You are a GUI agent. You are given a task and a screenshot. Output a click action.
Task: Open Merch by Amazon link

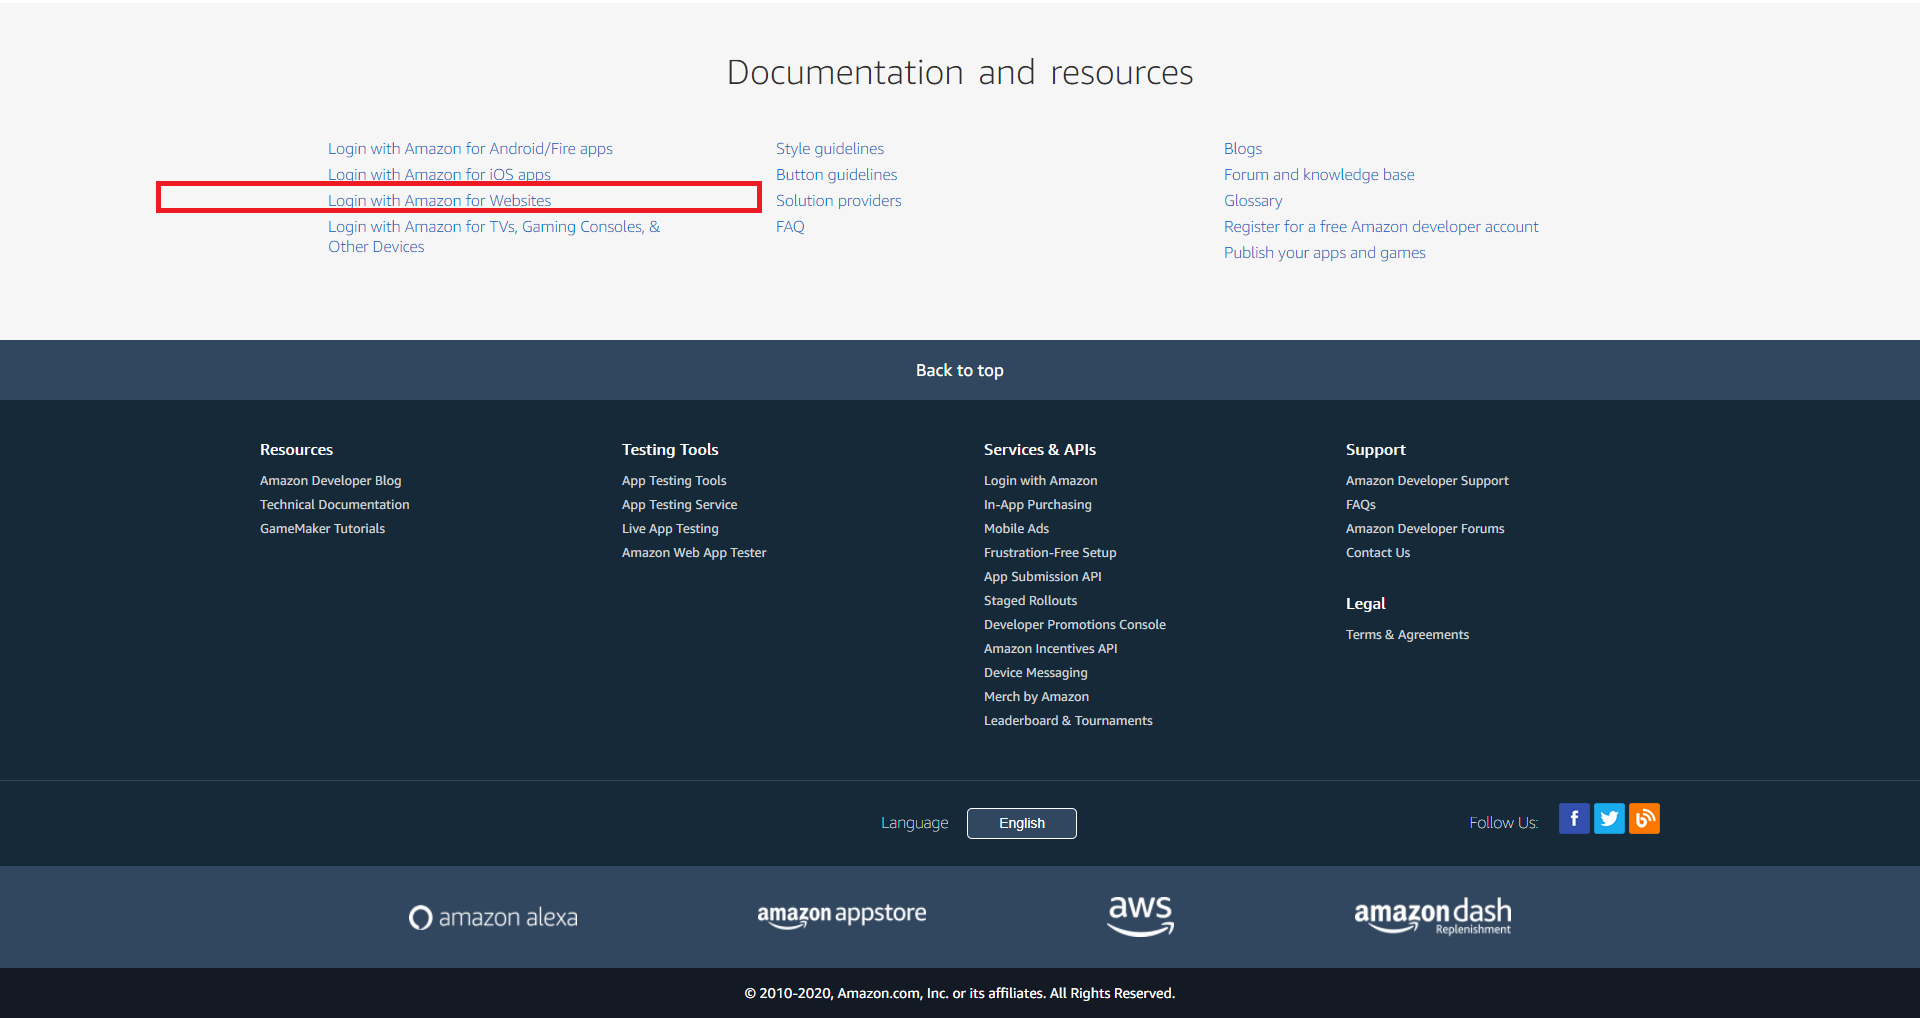click(x=1037, y=696)
